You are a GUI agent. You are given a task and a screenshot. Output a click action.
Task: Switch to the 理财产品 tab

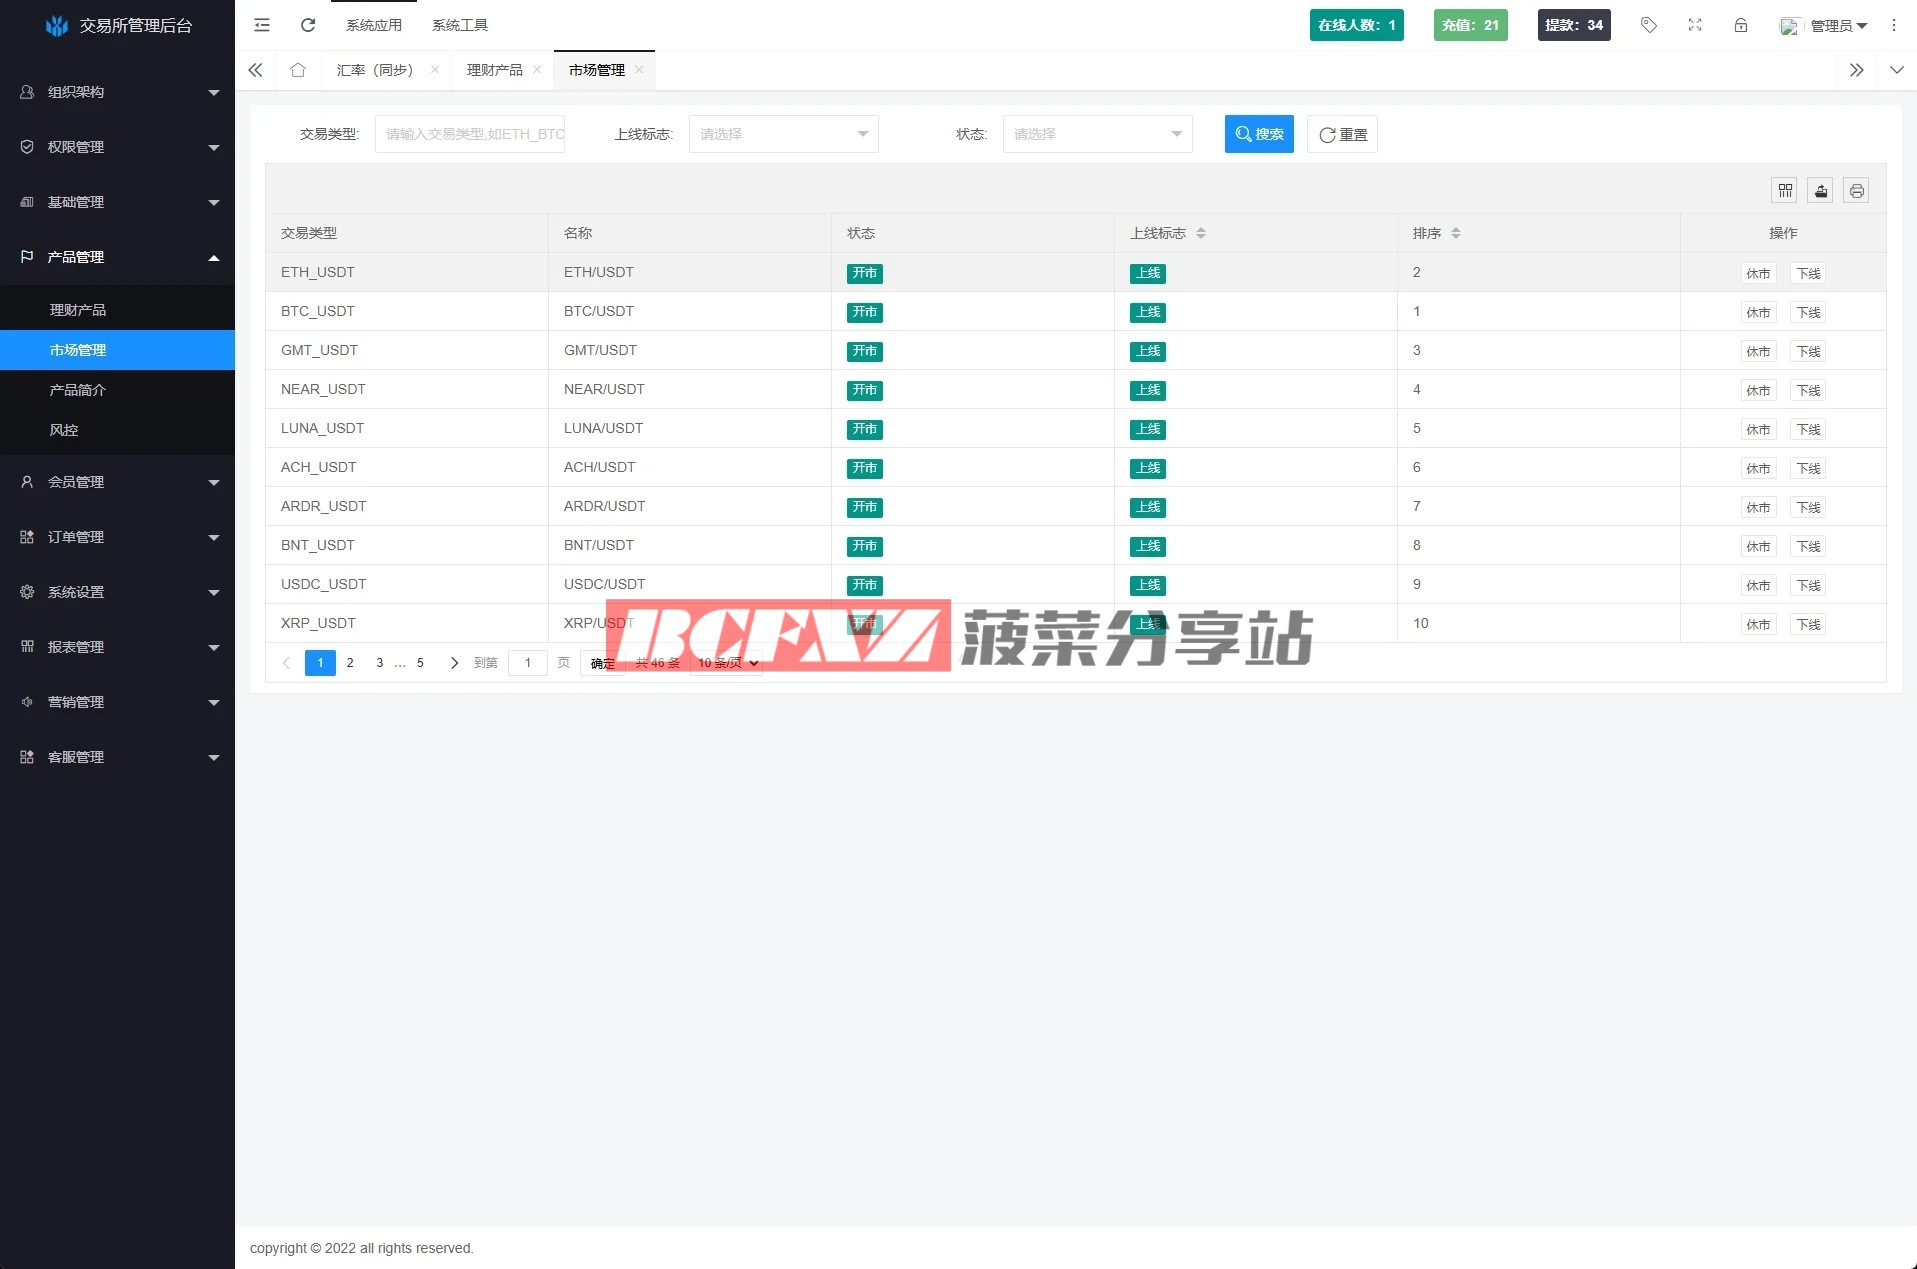tap(494, 70)
